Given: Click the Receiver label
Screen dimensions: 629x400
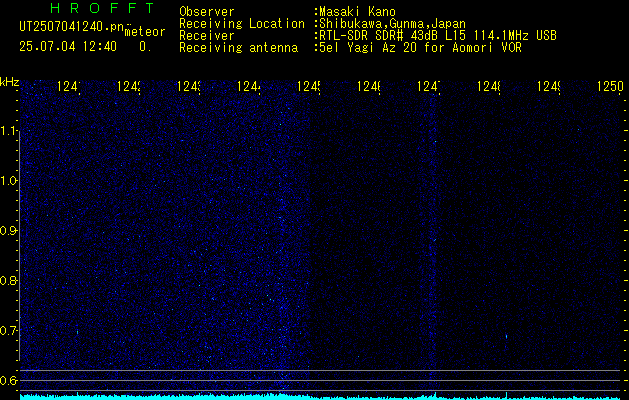Looking at the screenshot, I should [207, 36].
